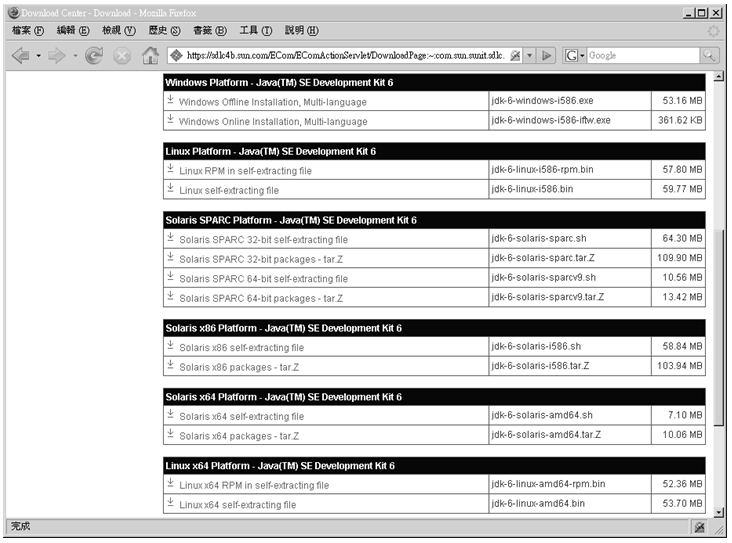Download Solaris SPARC 64-bit self-extracting file
732x543 pixels.
tap(264, 279)
